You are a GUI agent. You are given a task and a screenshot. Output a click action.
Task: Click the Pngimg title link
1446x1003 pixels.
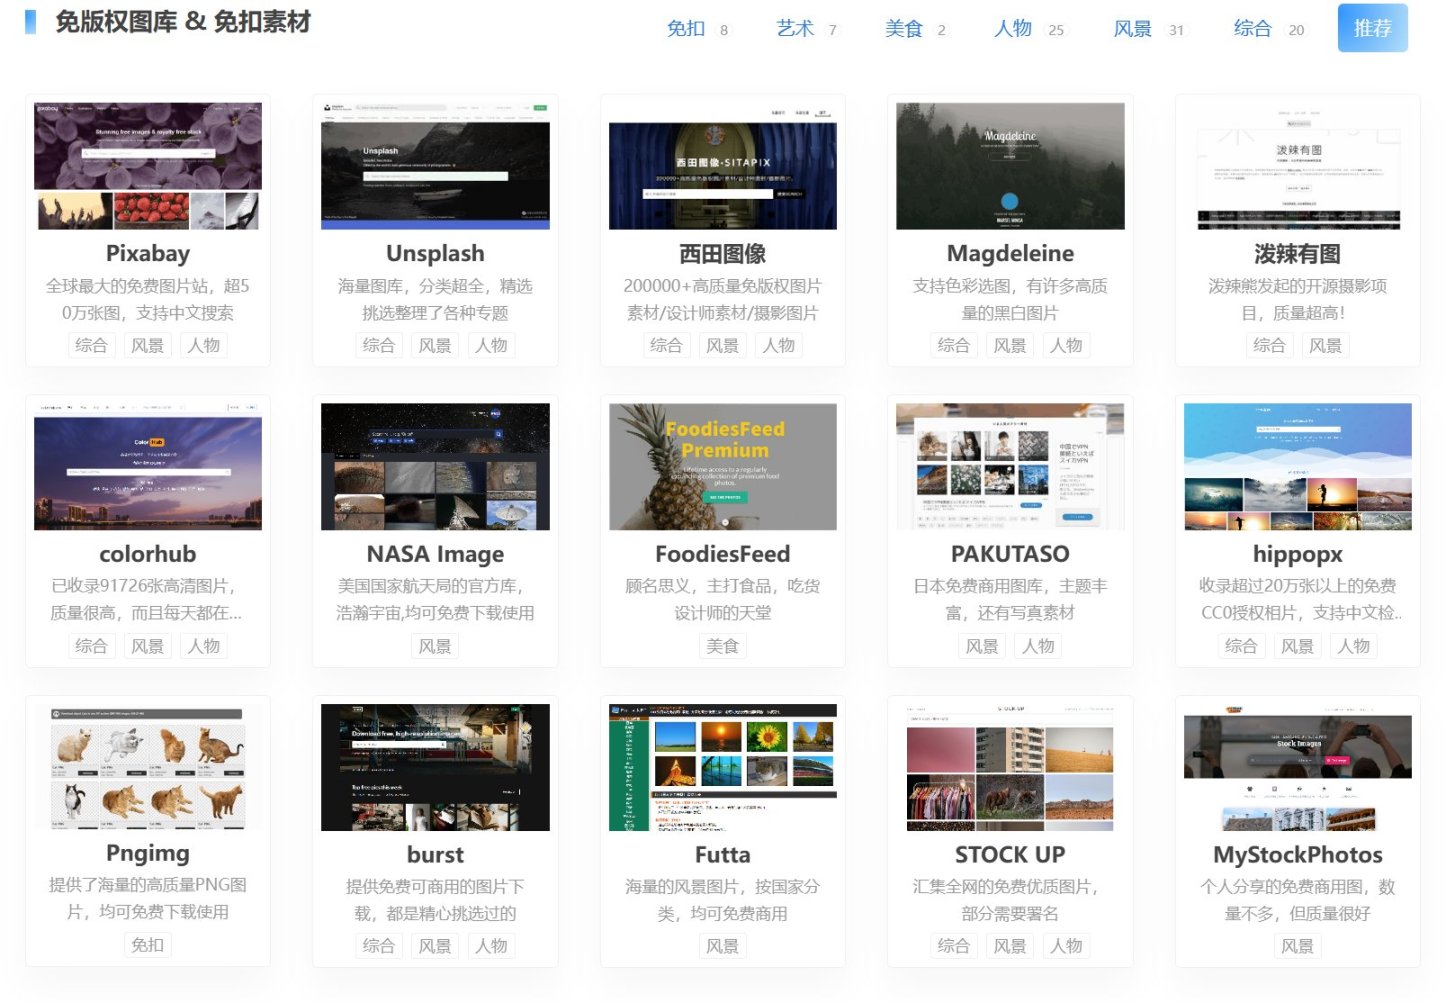(x=148, y=853)
